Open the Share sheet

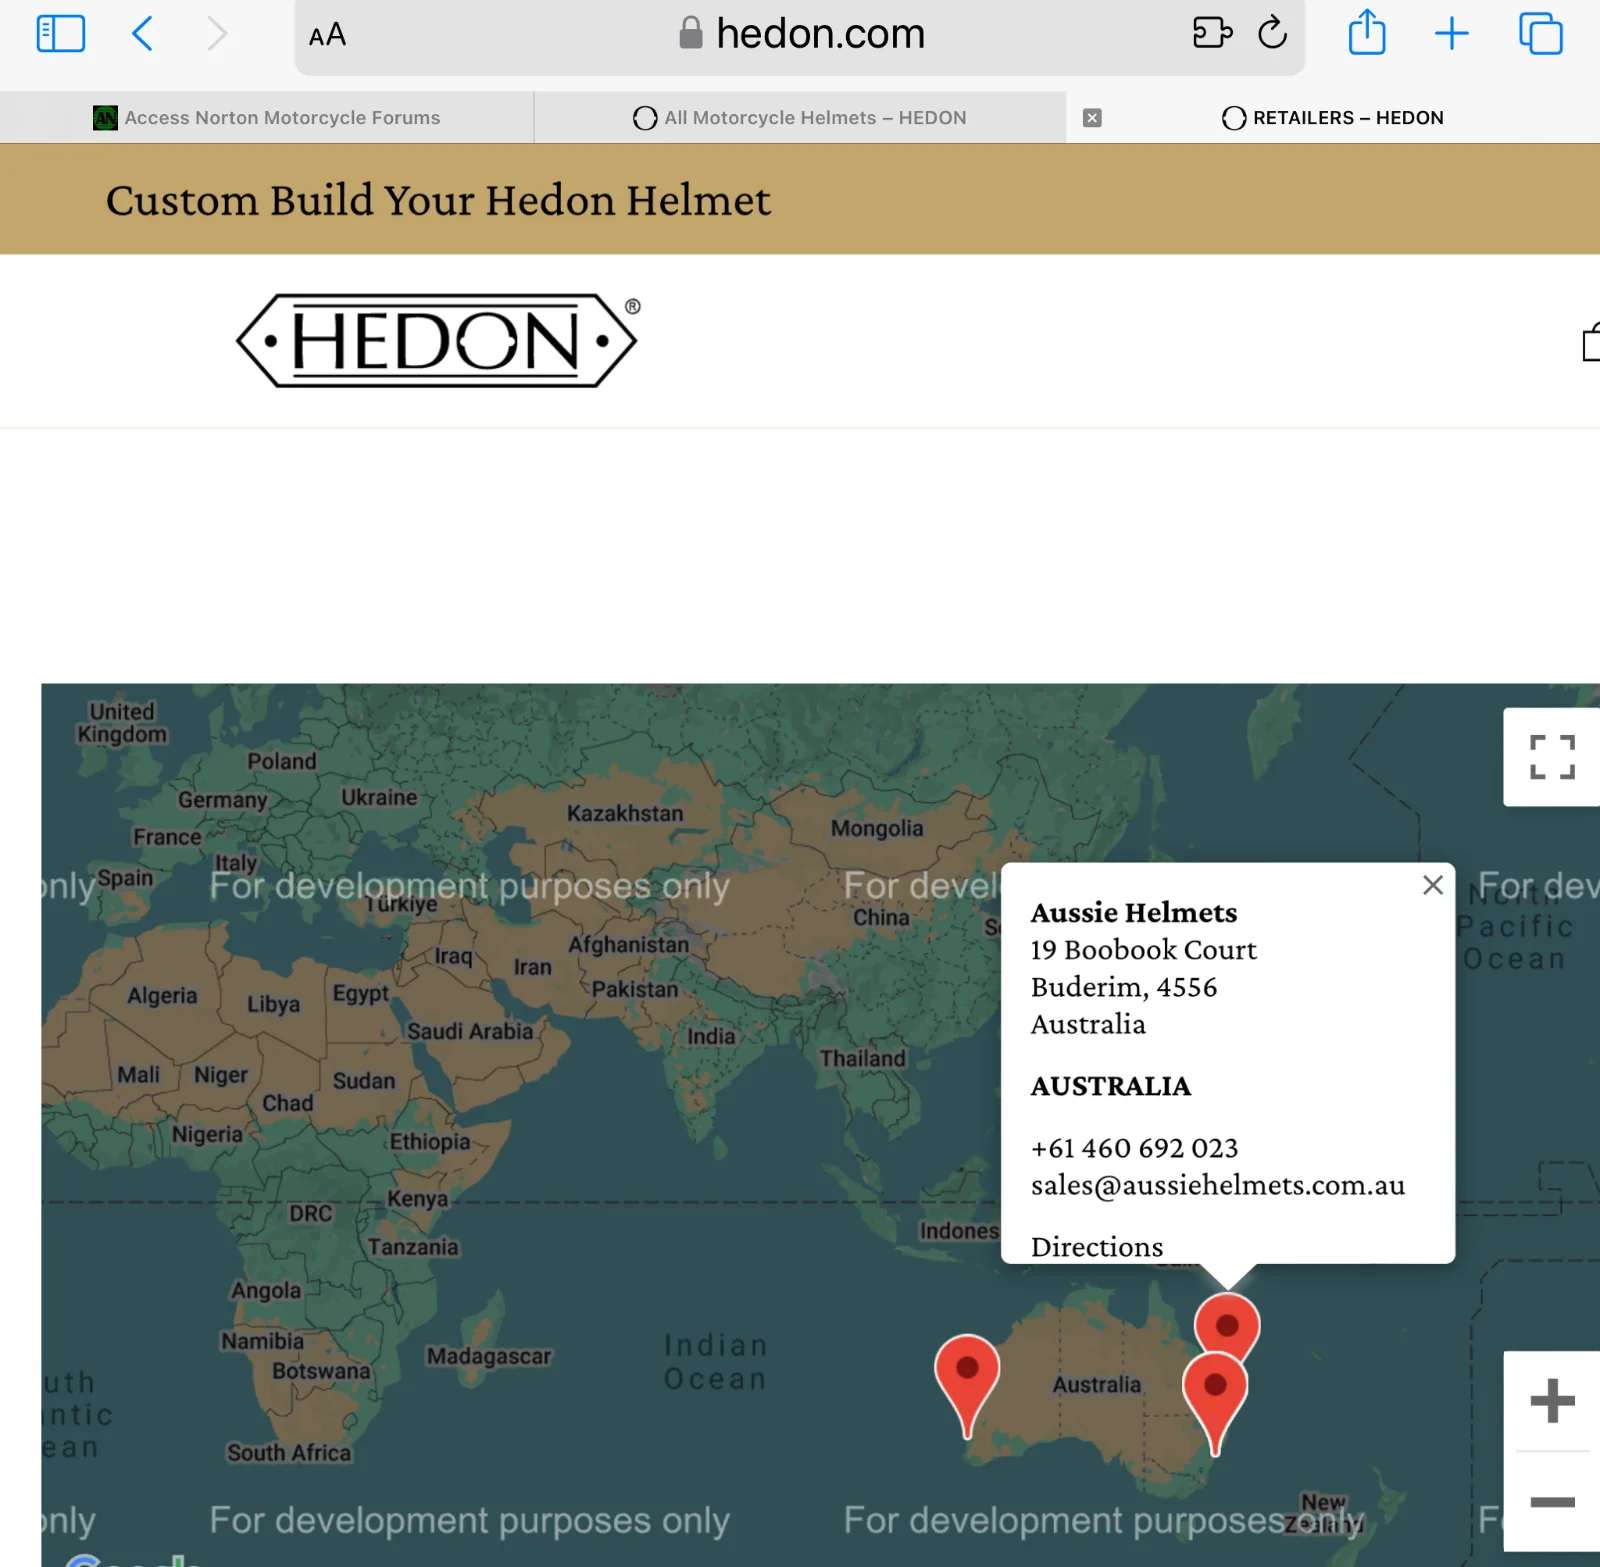coord(1366,34)
